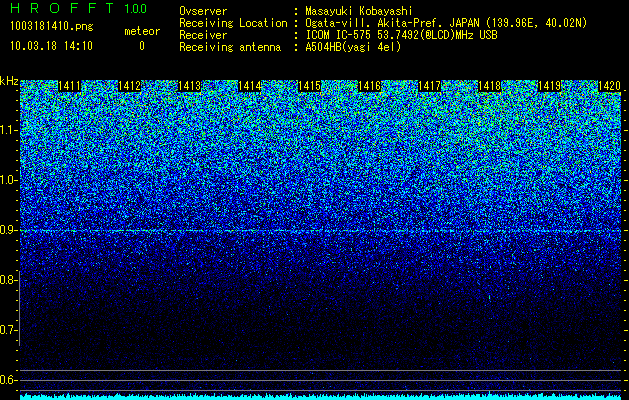
Task: Click the Receiving Location label
Action: [233, 23]
